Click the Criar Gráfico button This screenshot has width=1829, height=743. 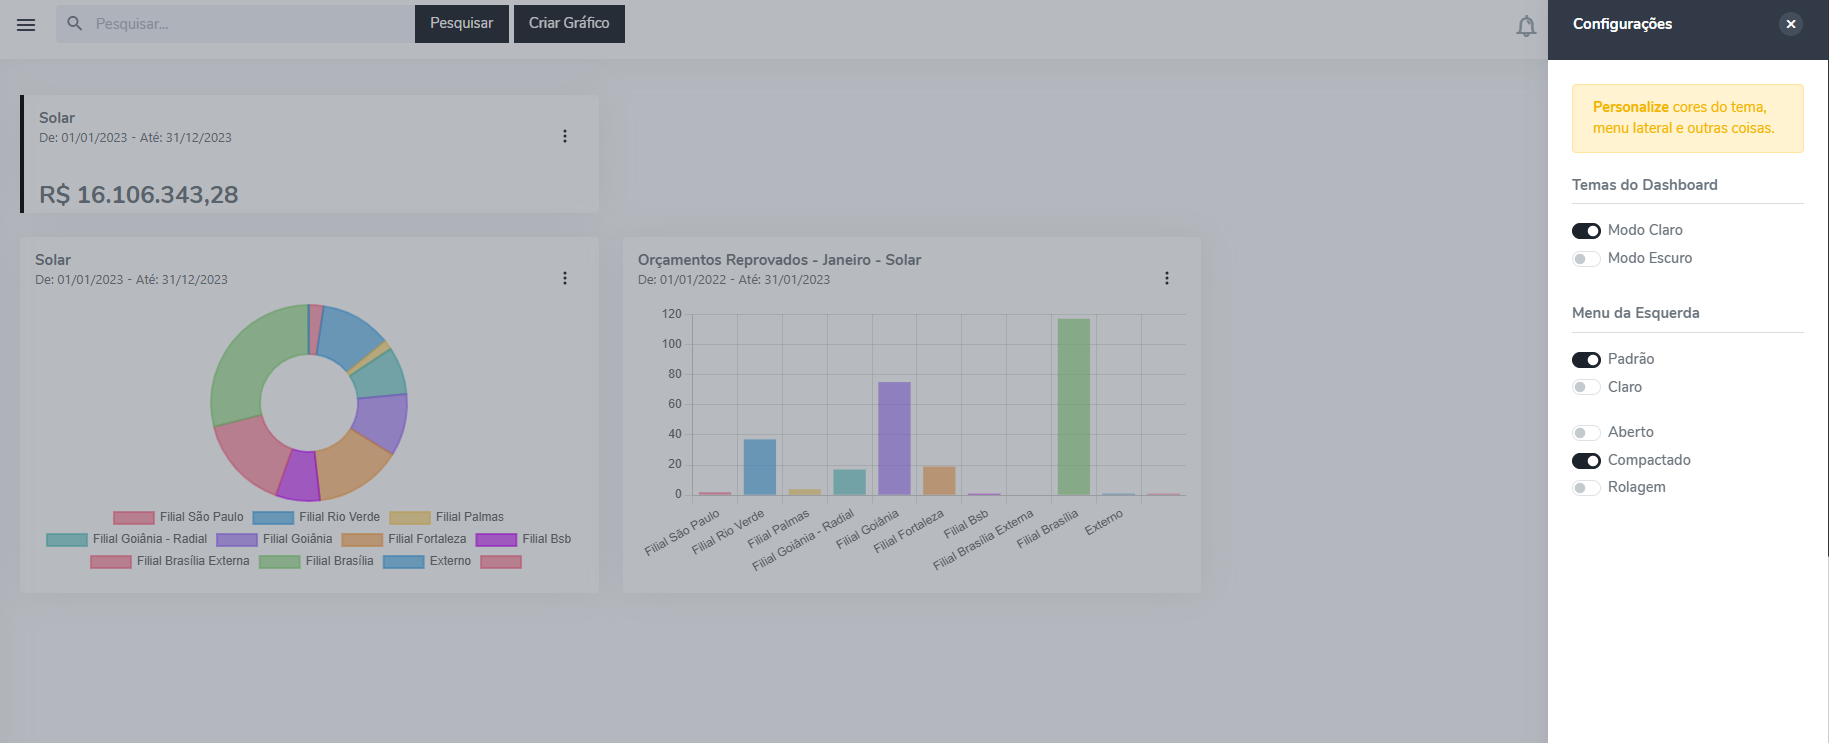pos(569,23)
